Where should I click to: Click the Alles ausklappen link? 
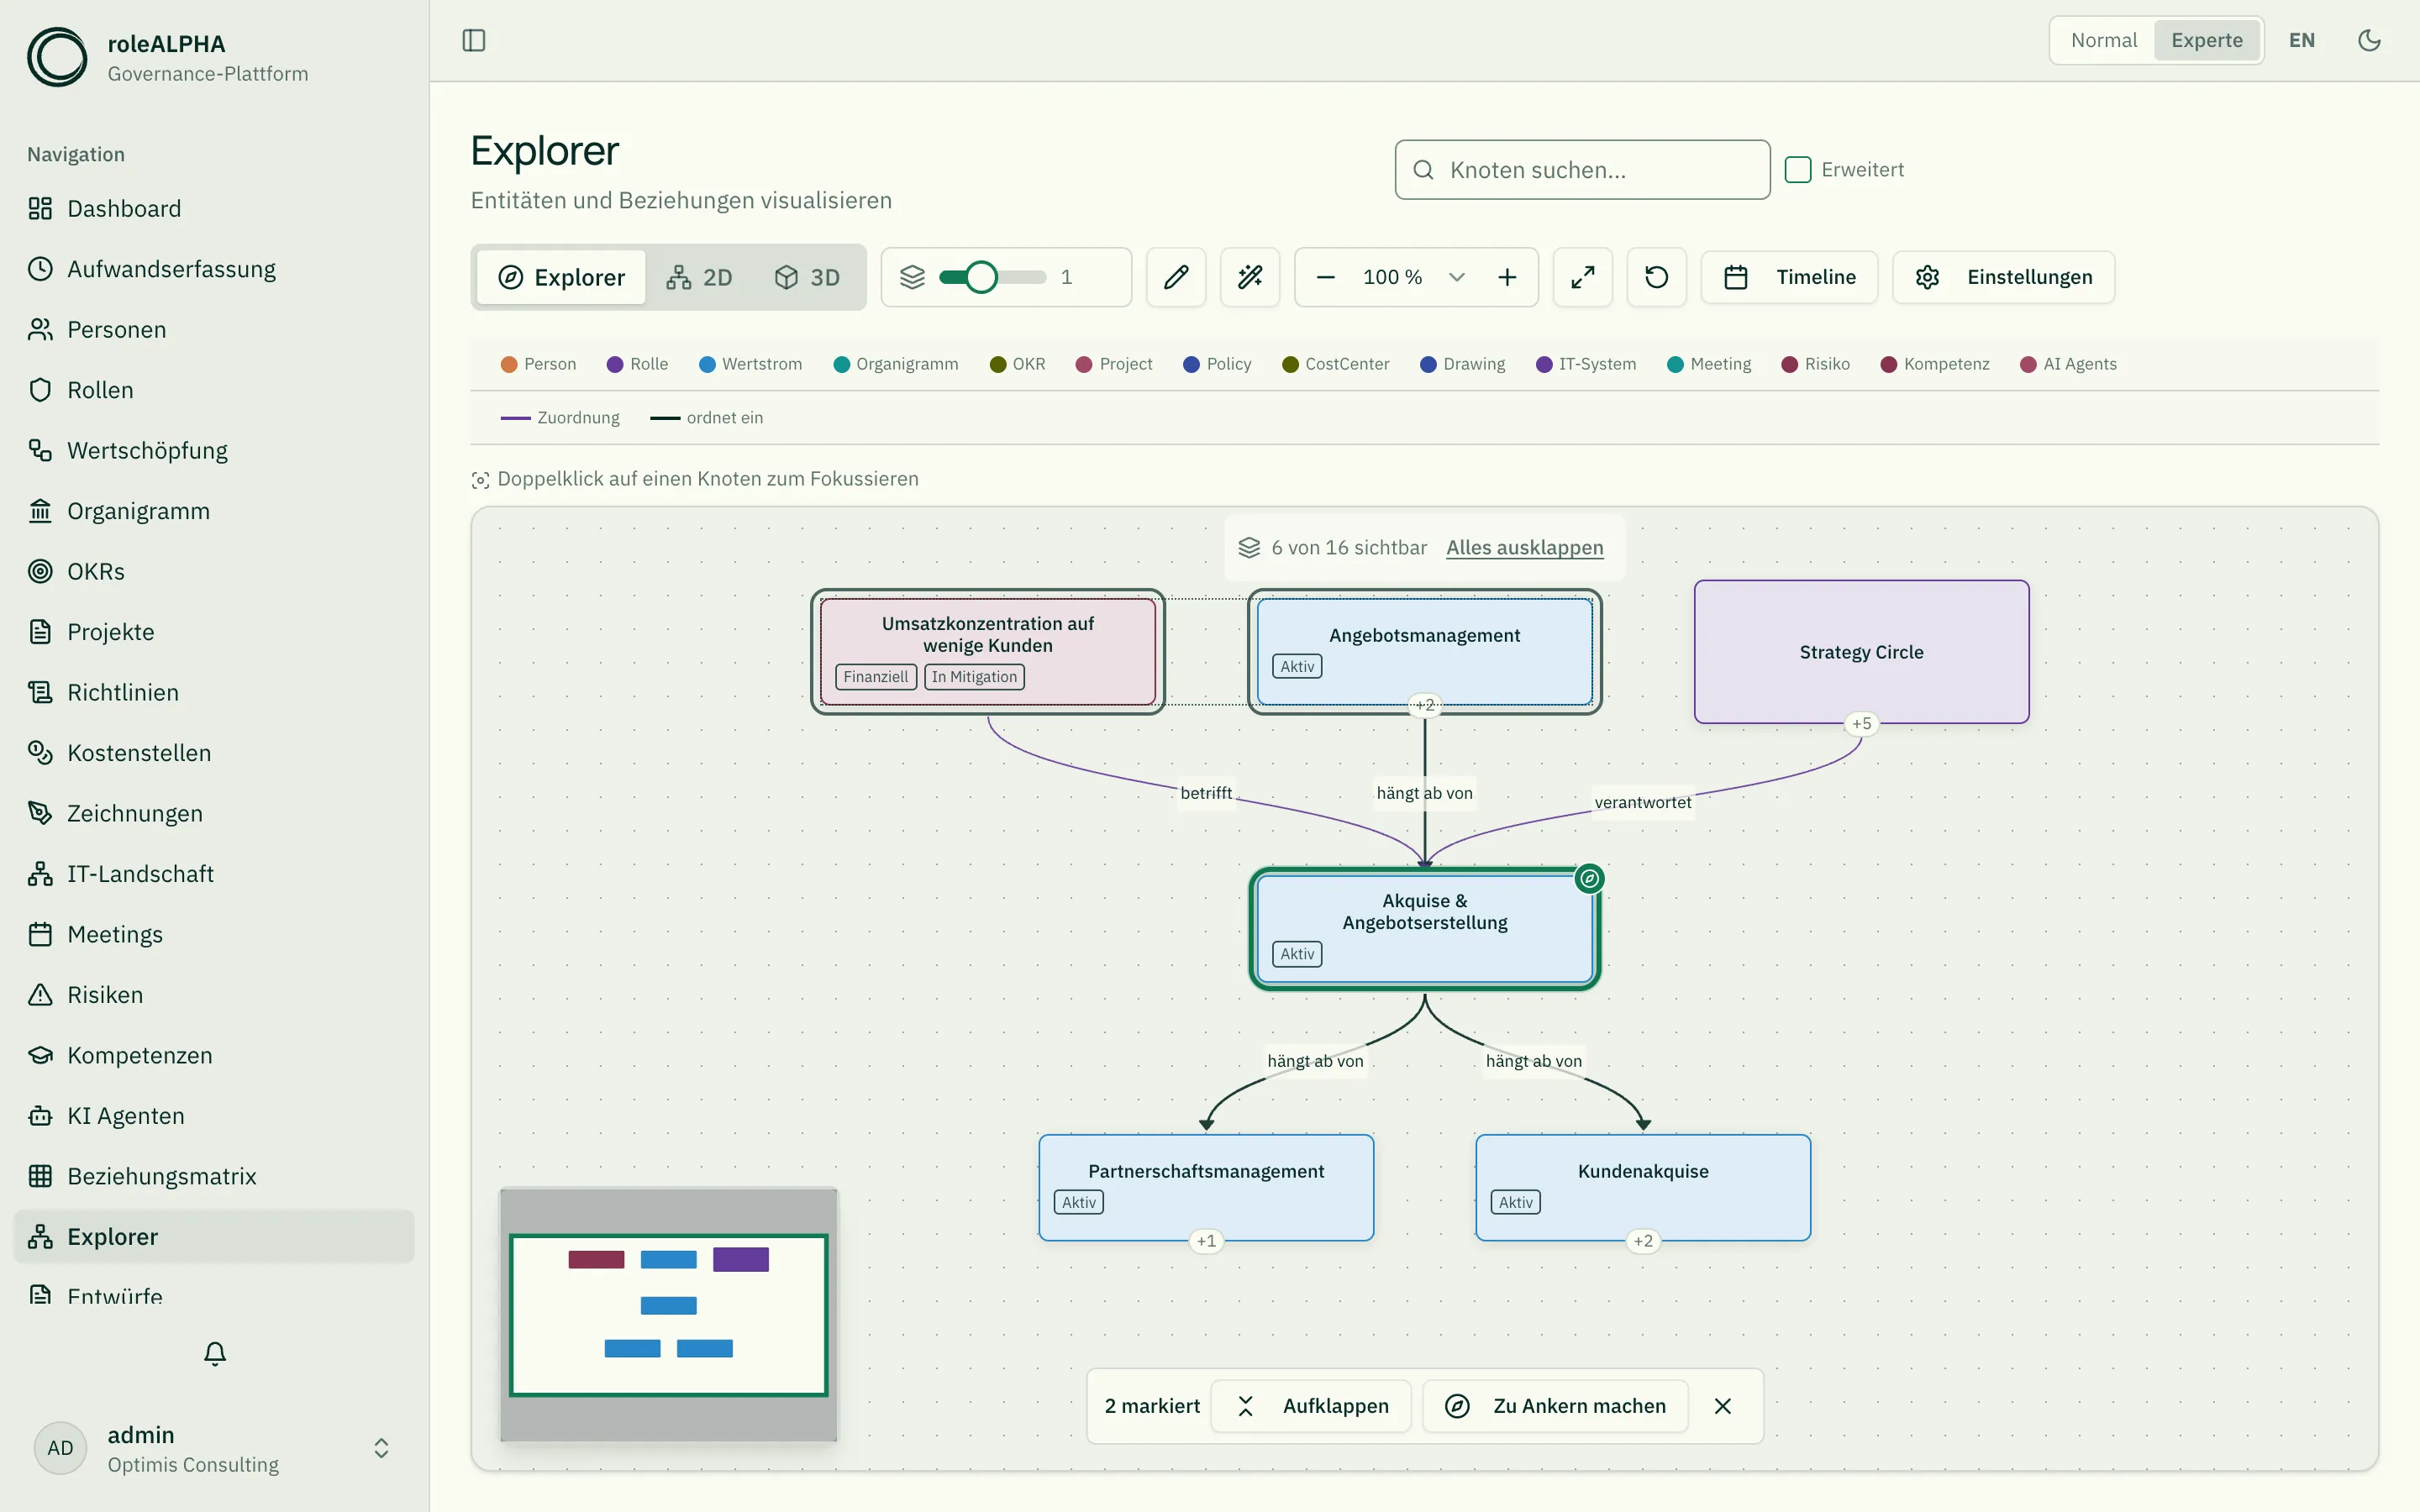[1524, 548]
